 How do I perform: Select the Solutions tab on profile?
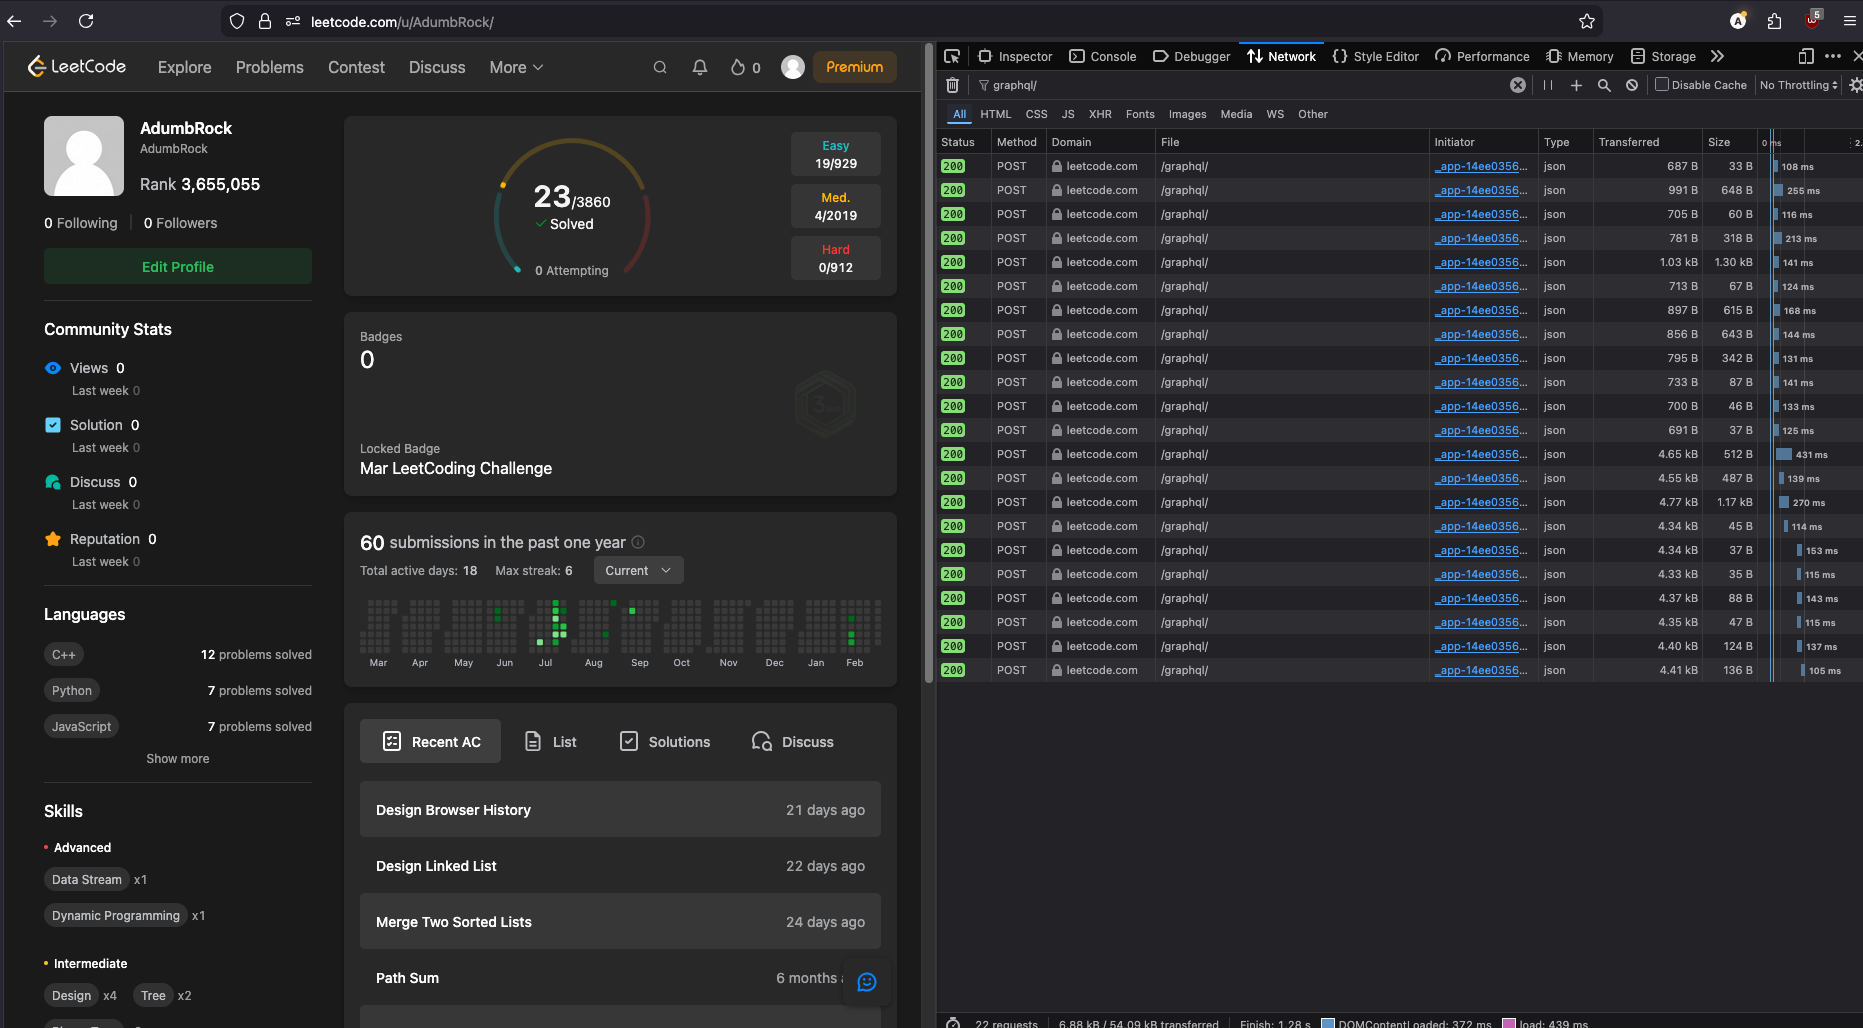pyautogui.click(x=665, y=741)
